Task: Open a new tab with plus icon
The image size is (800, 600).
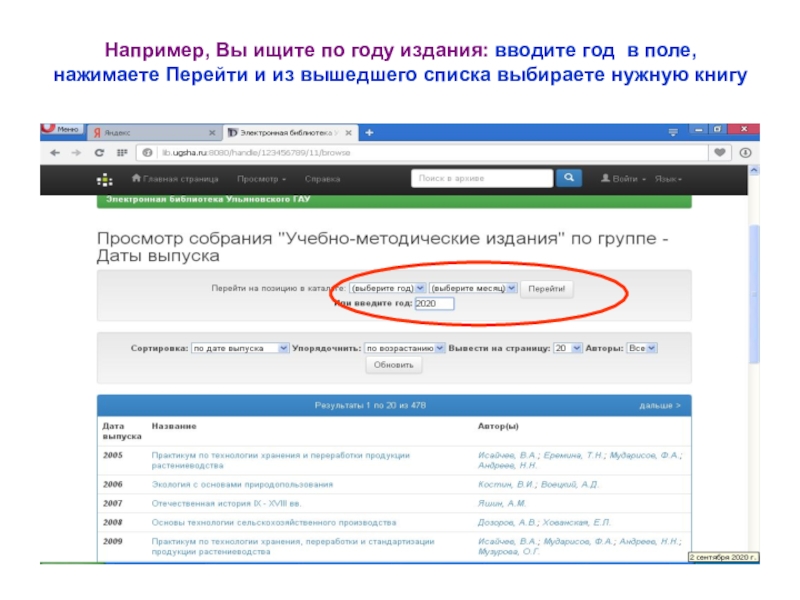Action: [371, 132]
